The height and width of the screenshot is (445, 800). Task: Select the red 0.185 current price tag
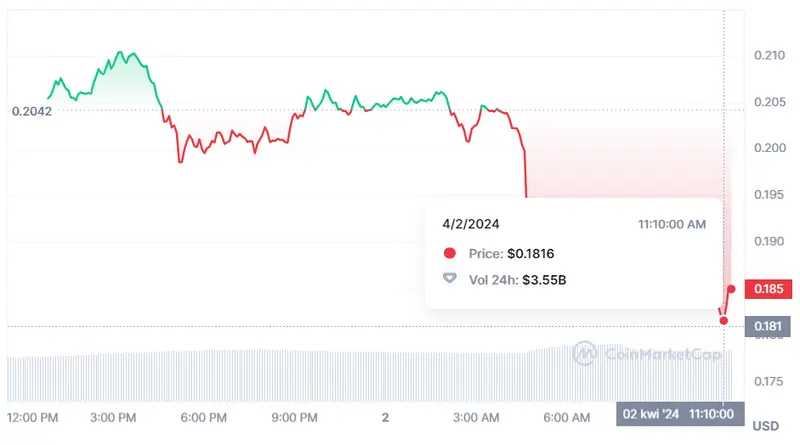pos(767,289)
